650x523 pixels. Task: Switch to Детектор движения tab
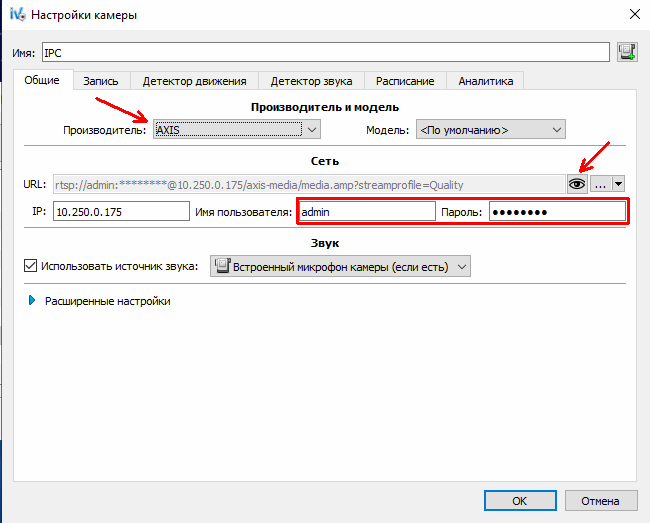click(194, 81)
